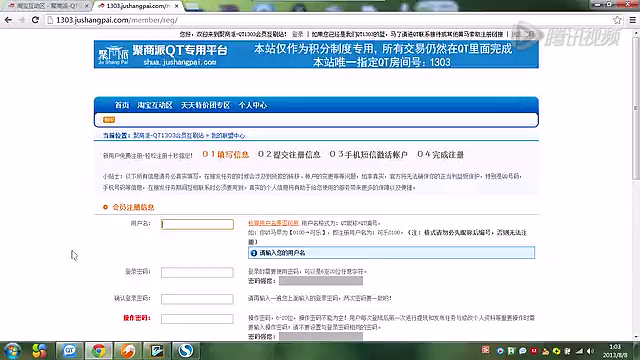Bookmark this page with the star icon
This screenshot has height=360, width=640.
(617, 20)
